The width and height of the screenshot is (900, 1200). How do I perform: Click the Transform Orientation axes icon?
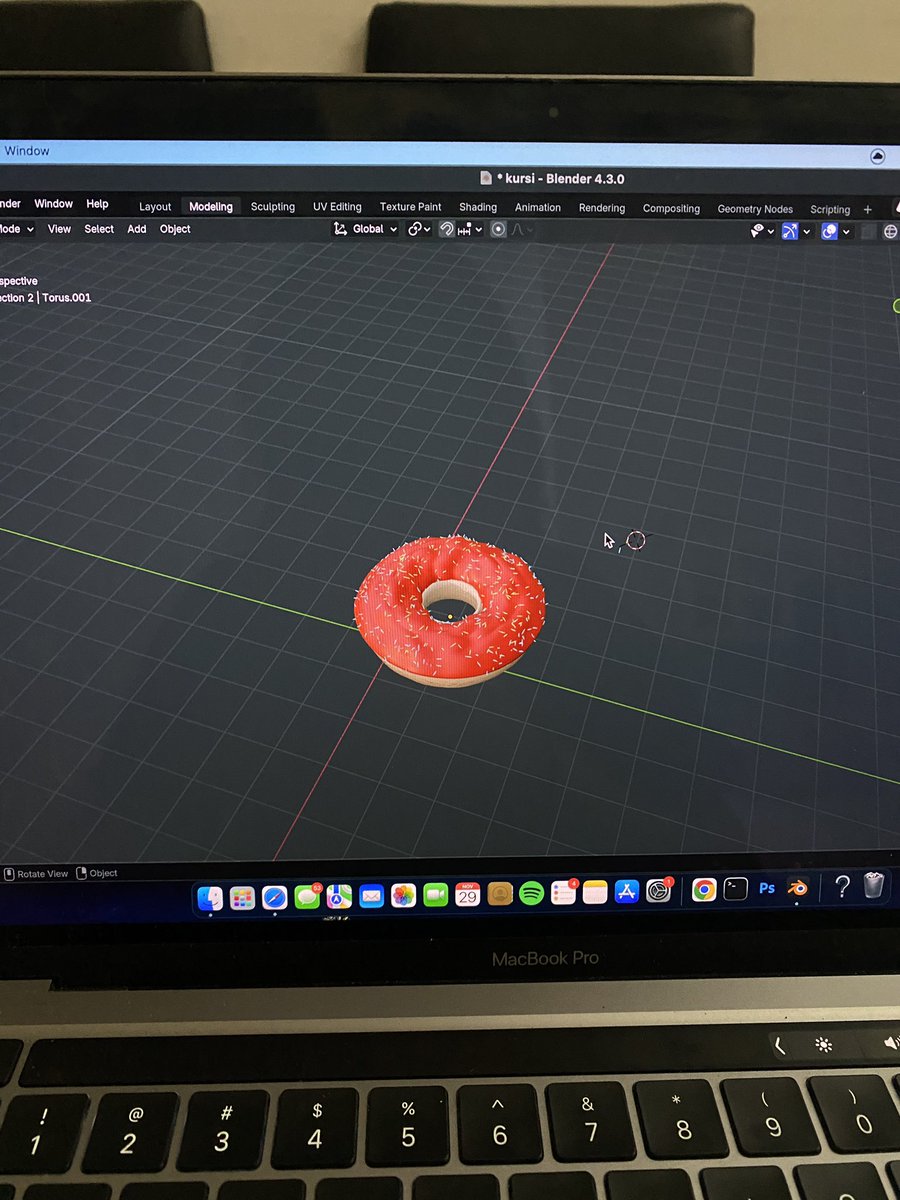pos(342,229)
